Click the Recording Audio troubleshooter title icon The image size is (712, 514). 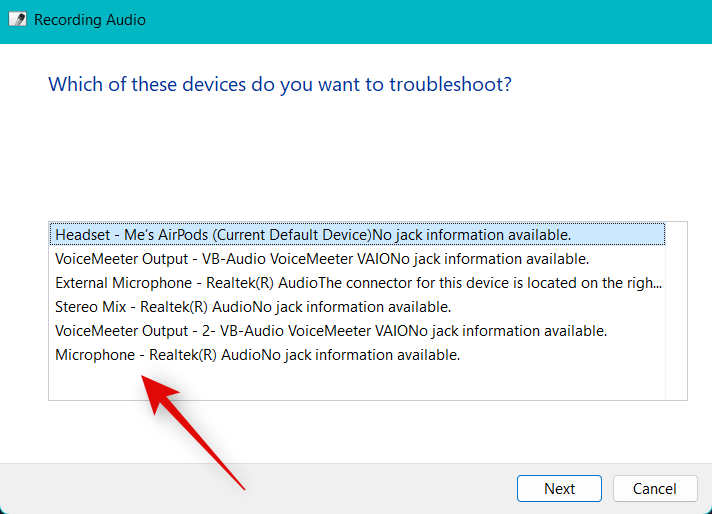coord(17,19)
